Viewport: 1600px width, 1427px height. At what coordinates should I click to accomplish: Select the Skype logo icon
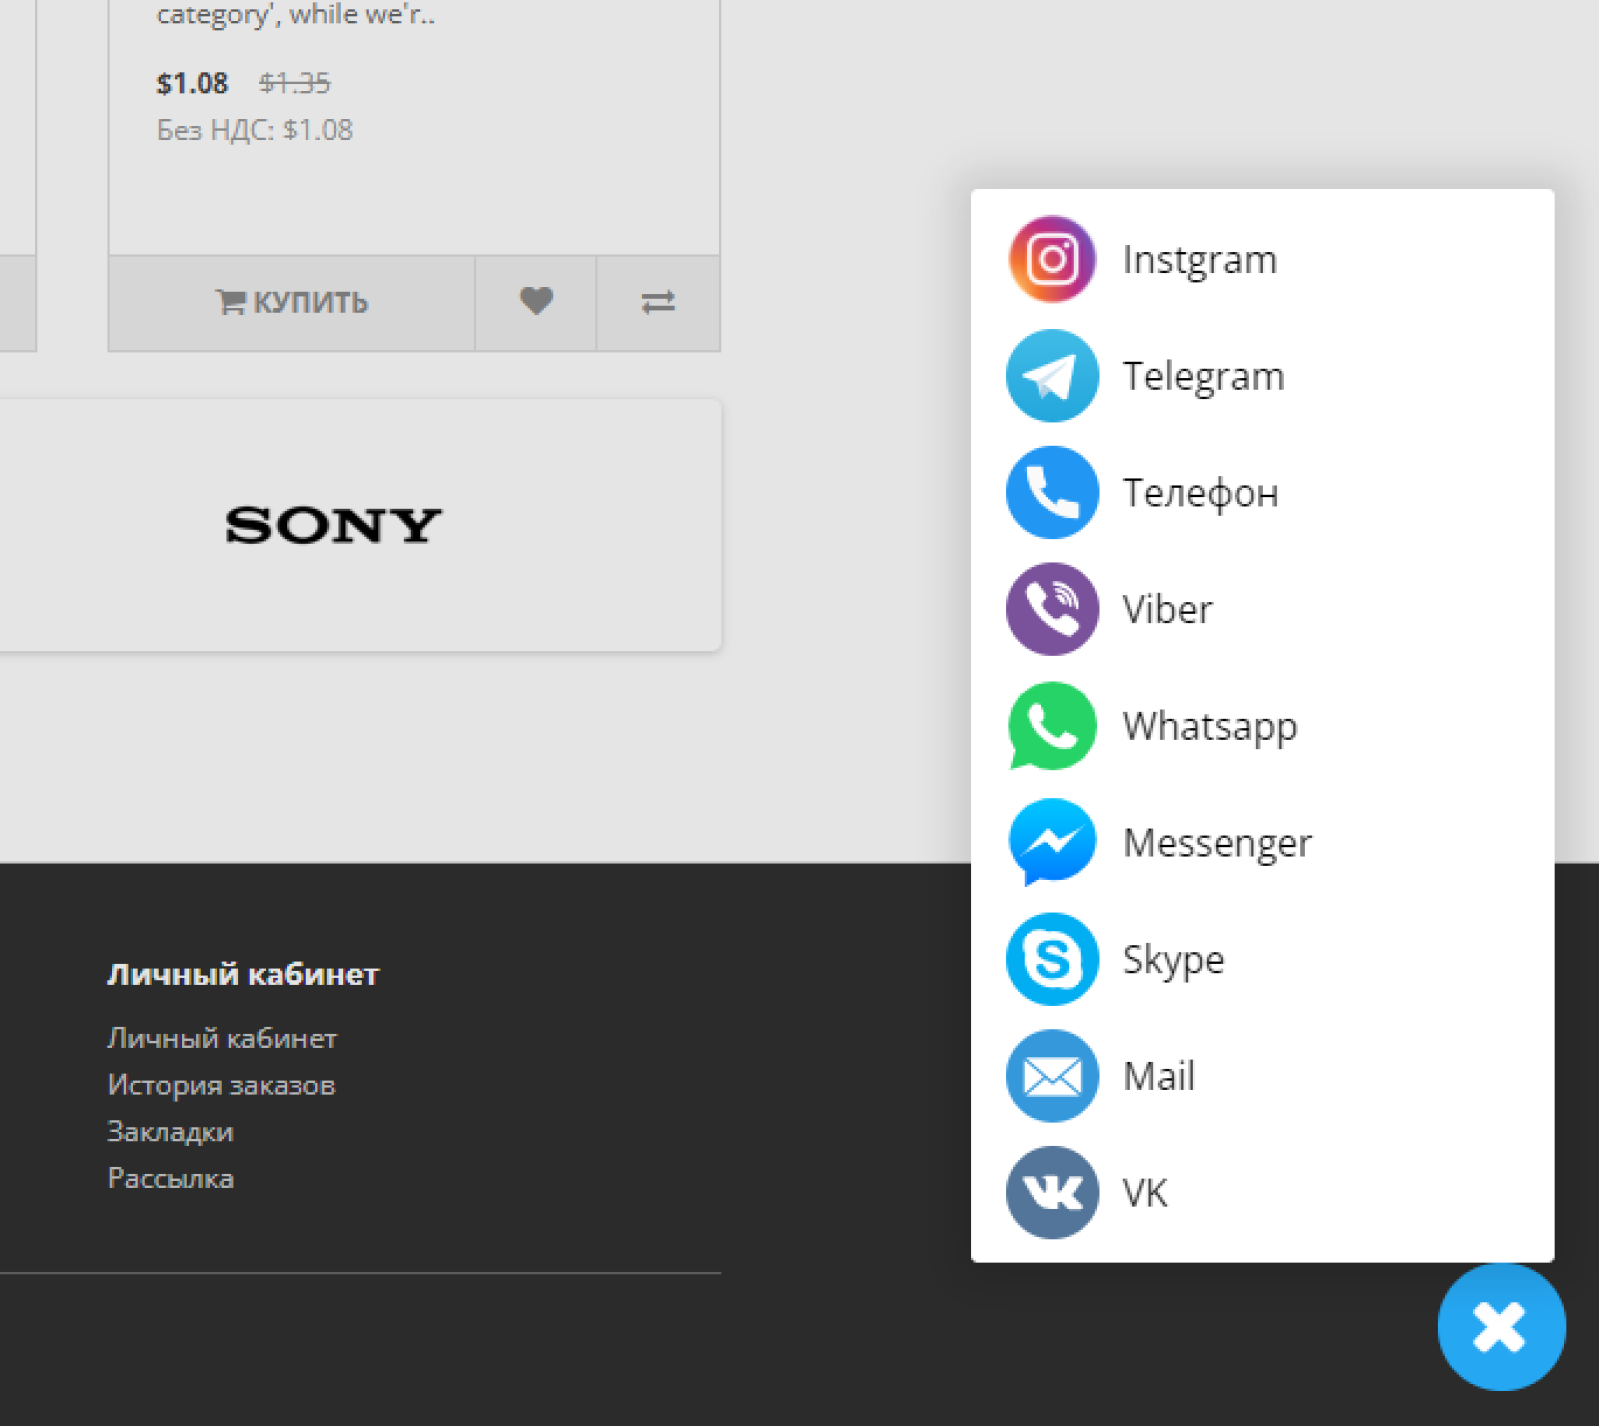tap(1052, 960)
